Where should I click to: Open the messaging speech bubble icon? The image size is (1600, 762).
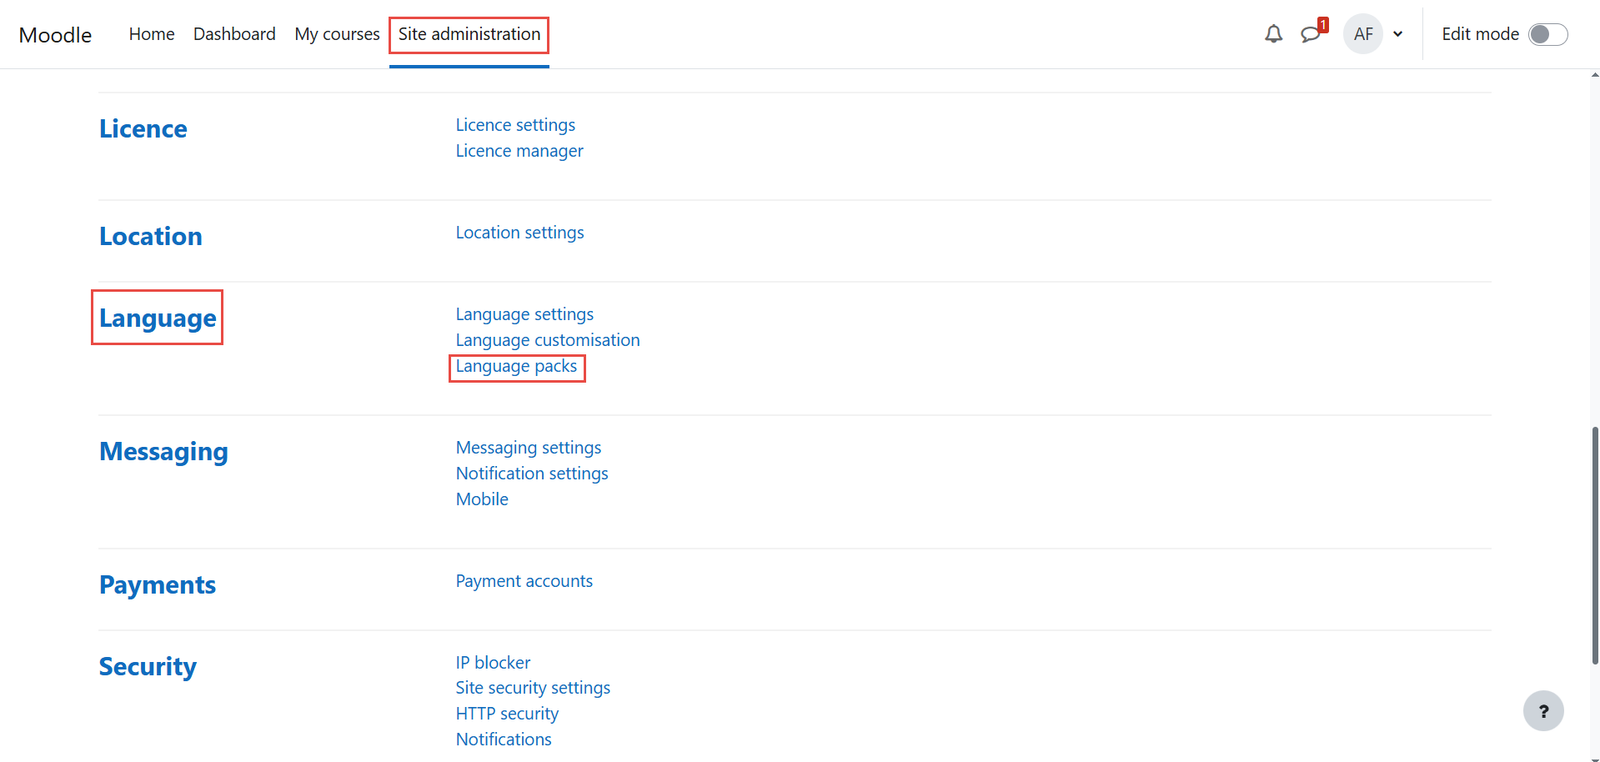click(x=1311, y=34)
